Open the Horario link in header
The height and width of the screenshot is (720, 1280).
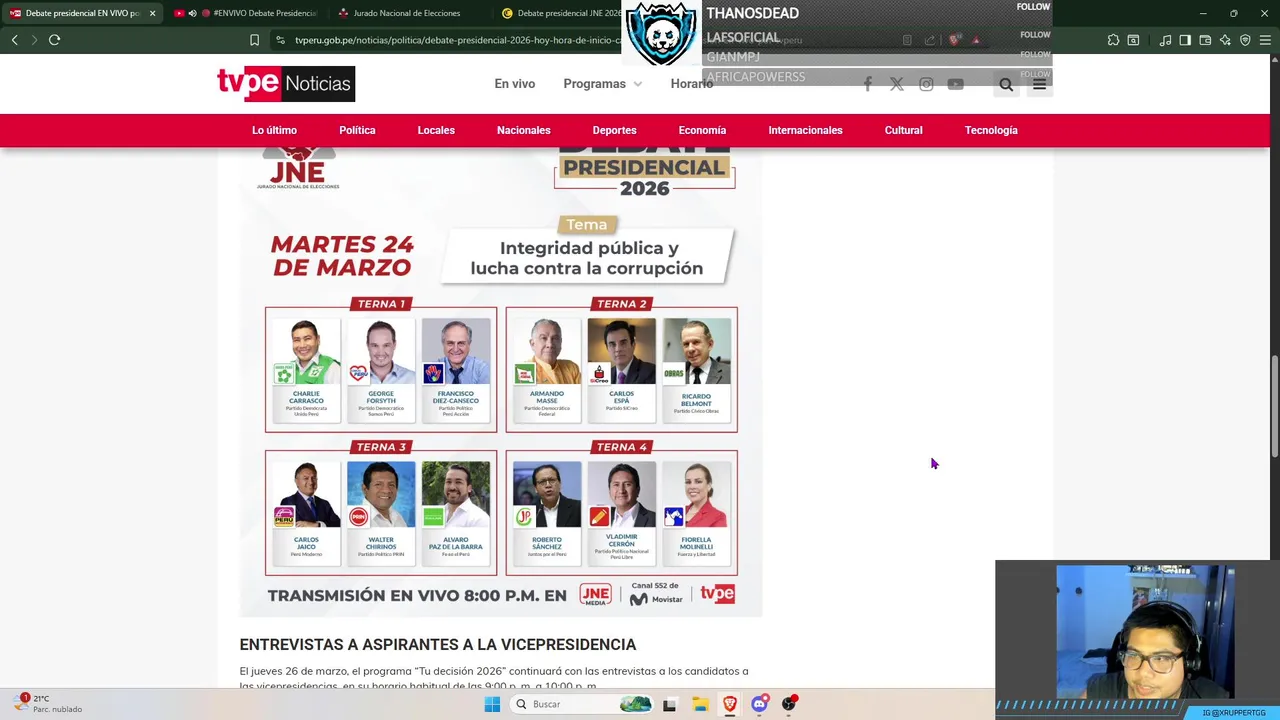691,84
